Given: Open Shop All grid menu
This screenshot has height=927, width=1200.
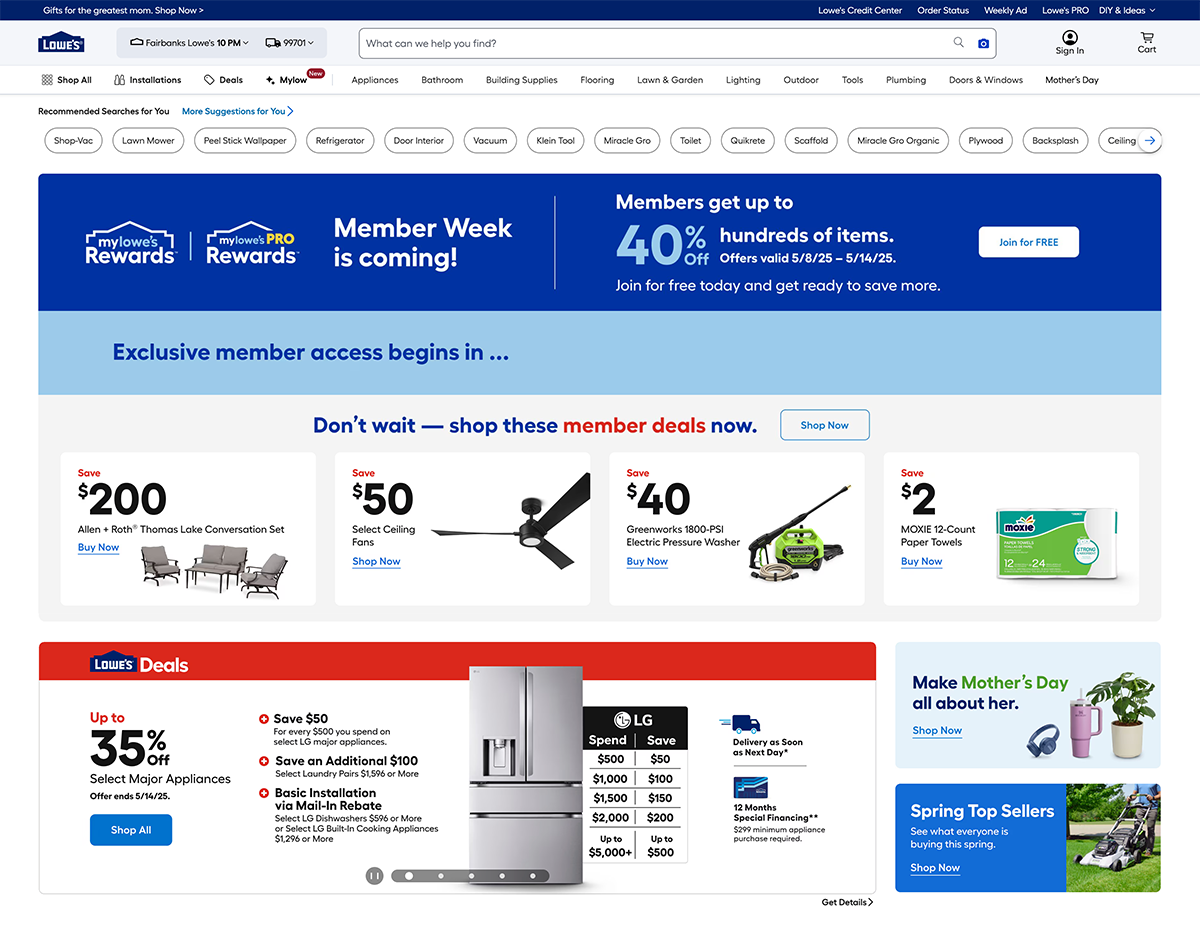Looking at the screenshot, I should tap(66, 80).
